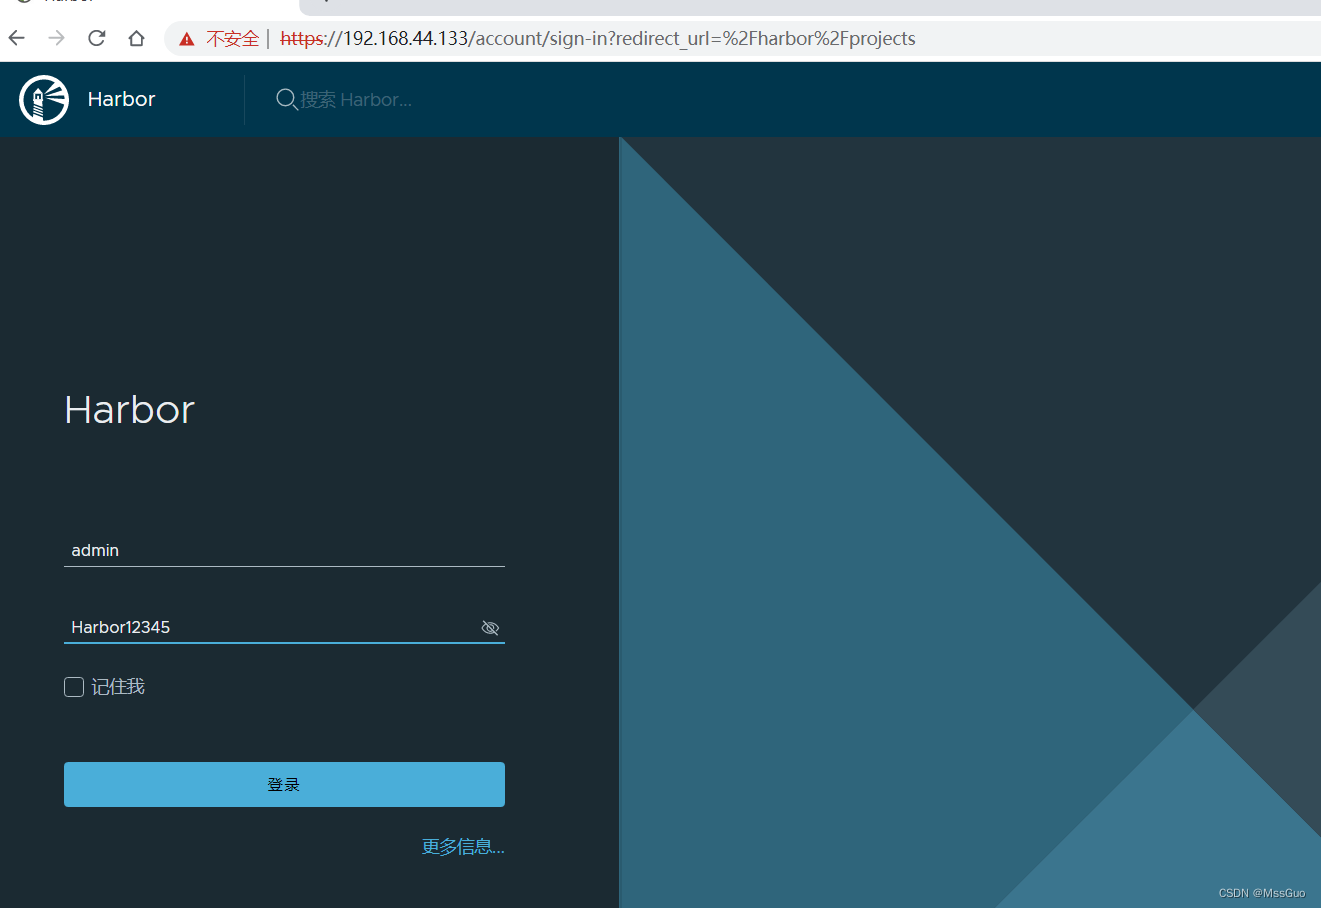Reload the page with refresh icon
Screen dimensions: 1321x908
[x=97, y=38]
